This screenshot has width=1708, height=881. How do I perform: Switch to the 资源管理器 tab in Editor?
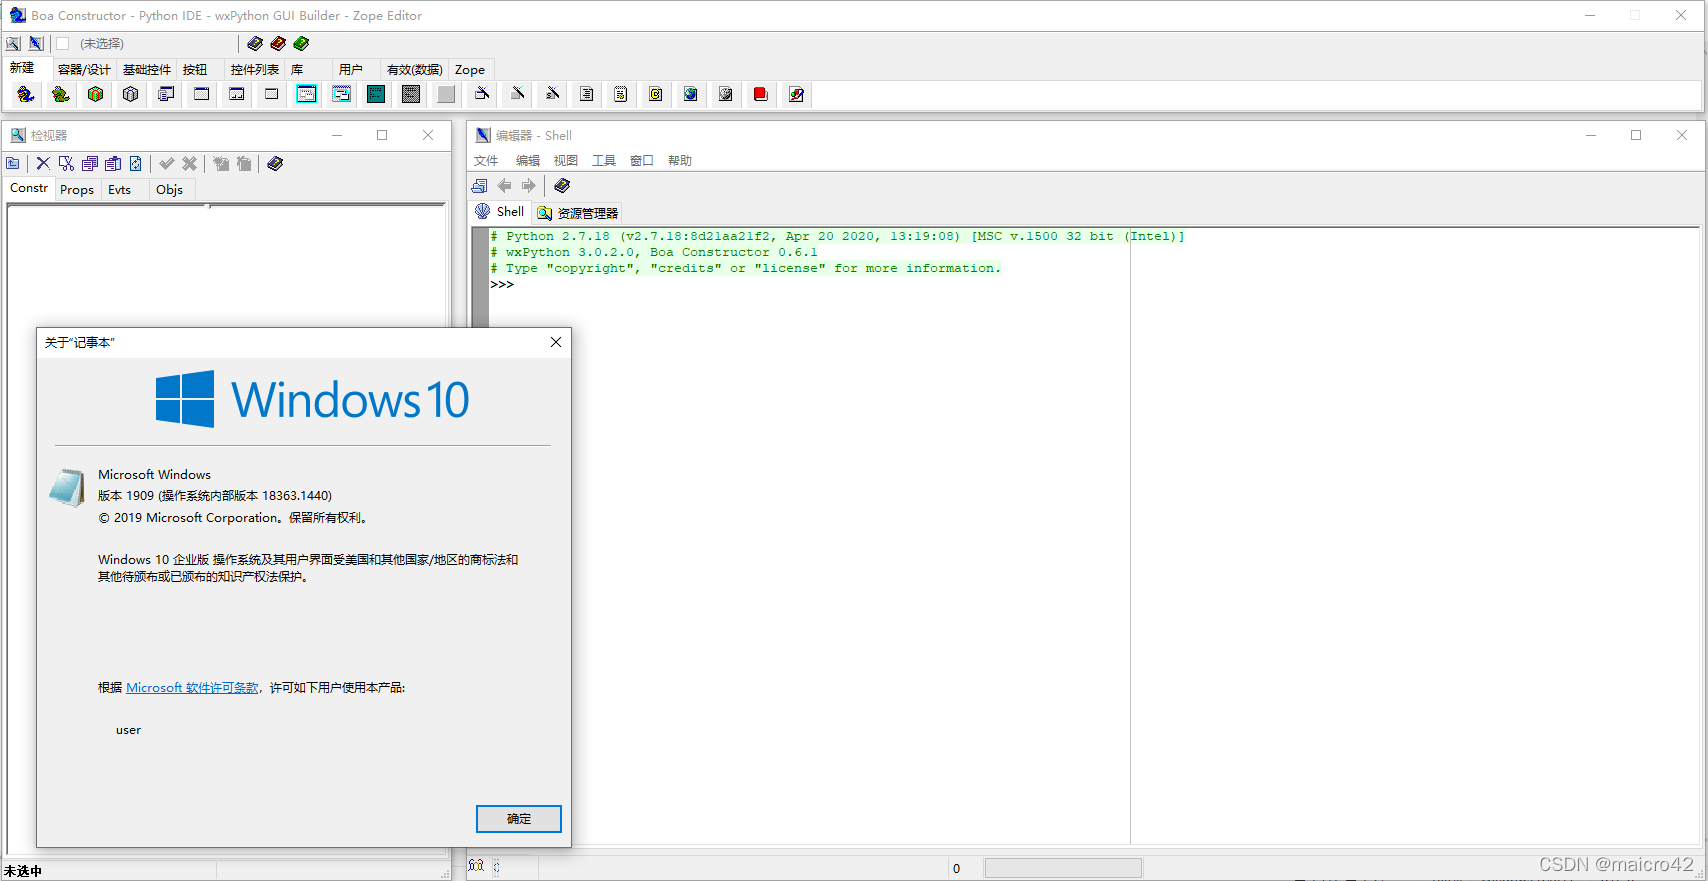(x=577, y=213)
